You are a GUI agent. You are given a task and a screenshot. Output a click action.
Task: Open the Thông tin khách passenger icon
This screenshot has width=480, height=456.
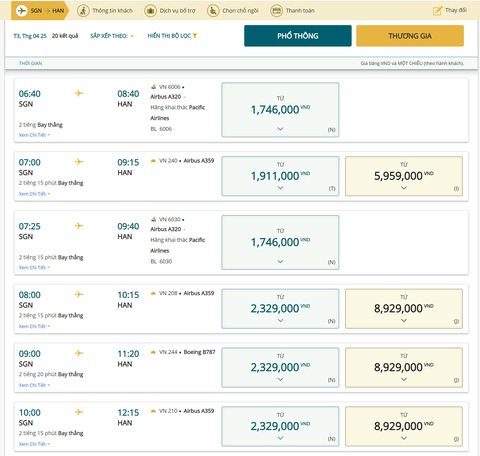tap(83, 11)
